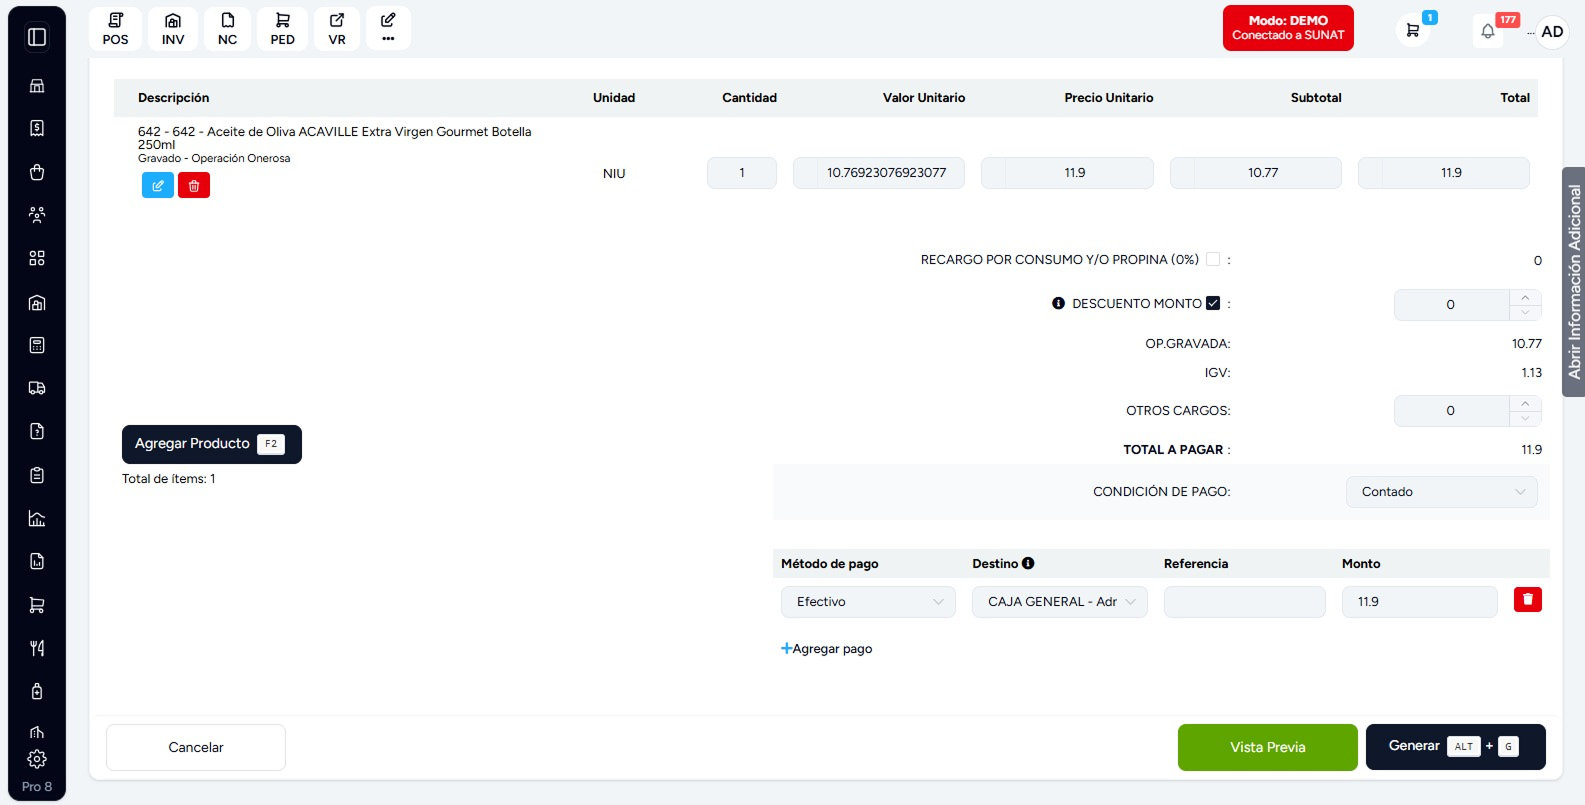1585x805 pixels.
Task: Collapse the left sidebar panel icon
Action: pos(37,37)
